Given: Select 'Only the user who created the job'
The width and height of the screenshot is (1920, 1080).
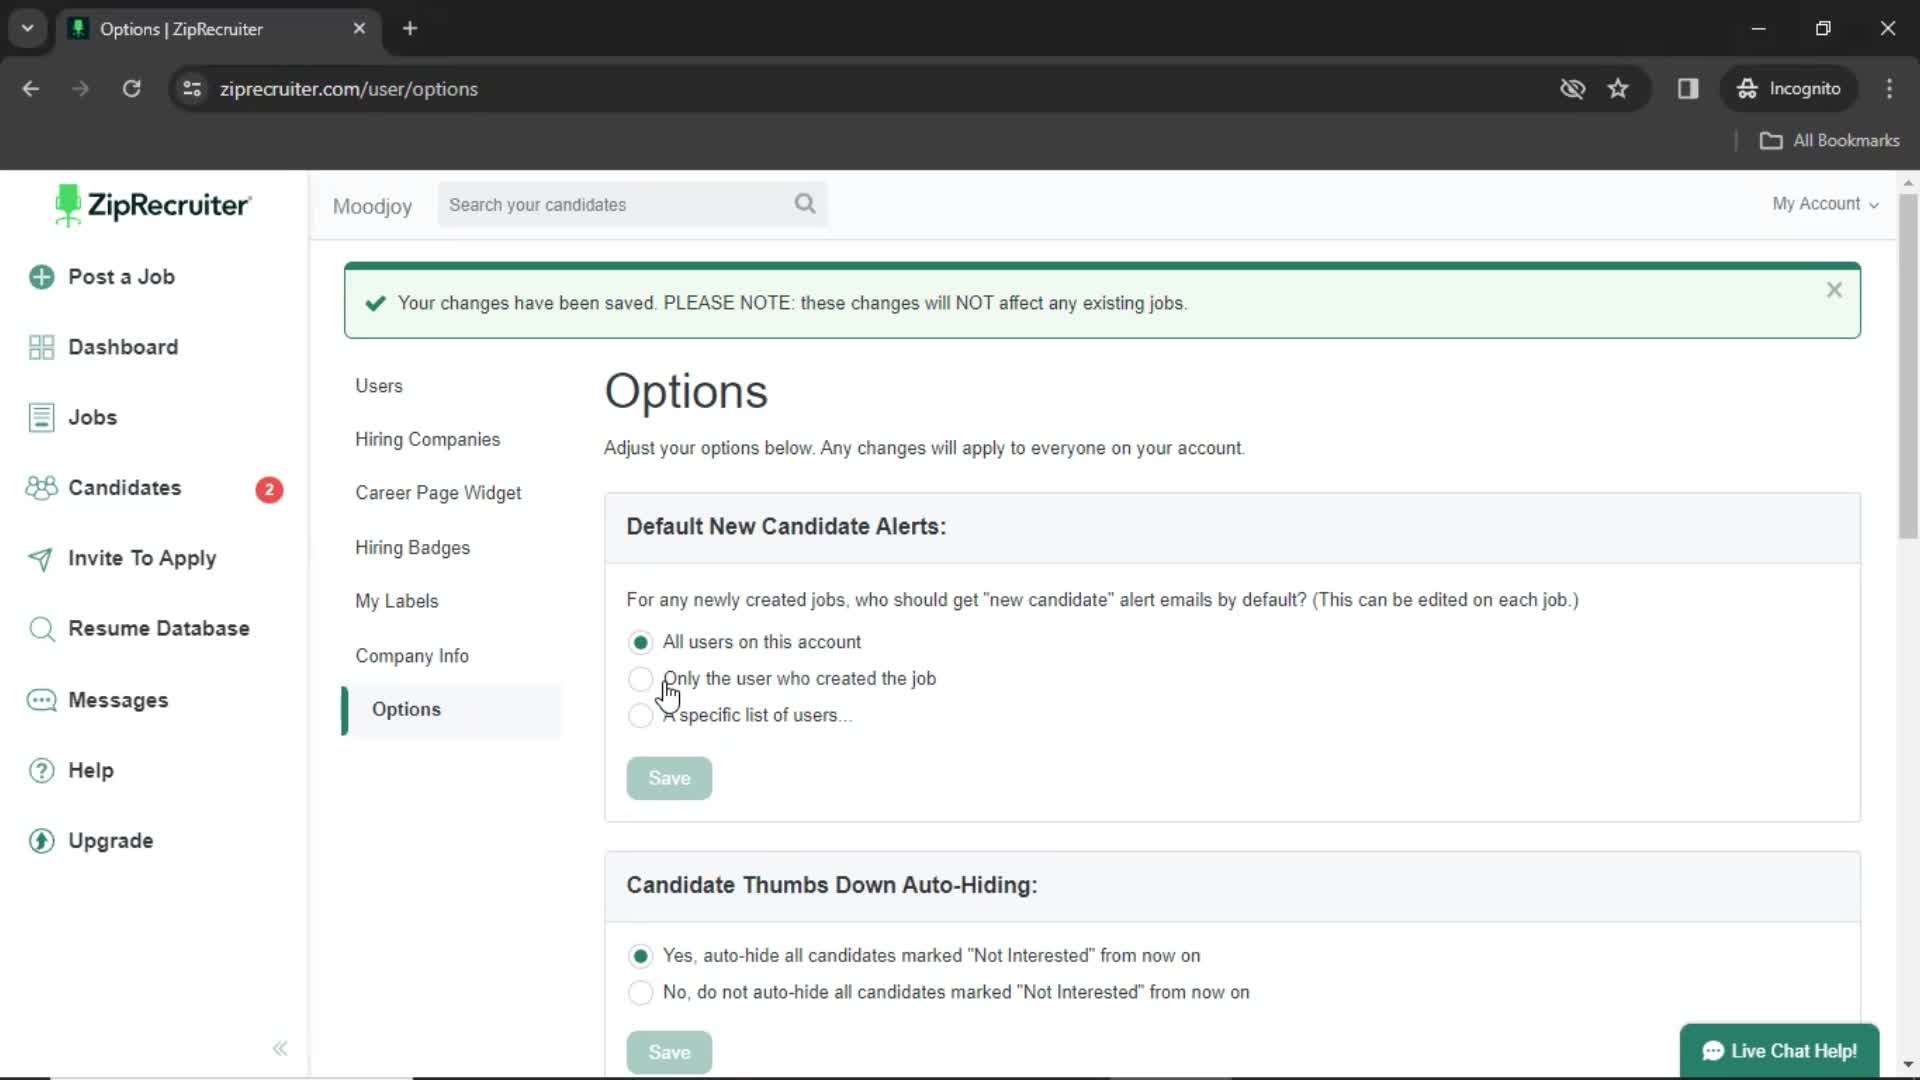Looking at the screenshot, I should (x=641, y=678).
